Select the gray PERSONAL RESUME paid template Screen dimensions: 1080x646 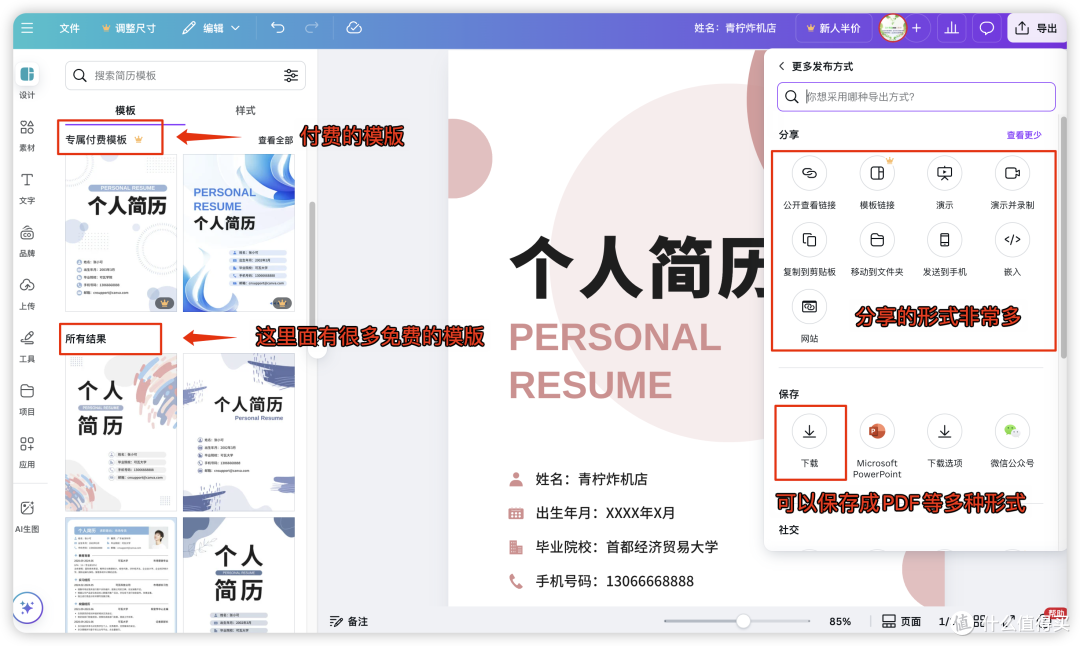coord(121,233)
